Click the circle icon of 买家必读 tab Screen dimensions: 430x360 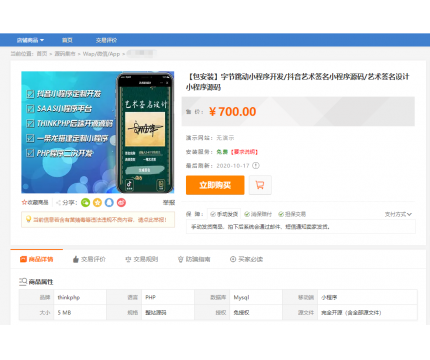233,259
